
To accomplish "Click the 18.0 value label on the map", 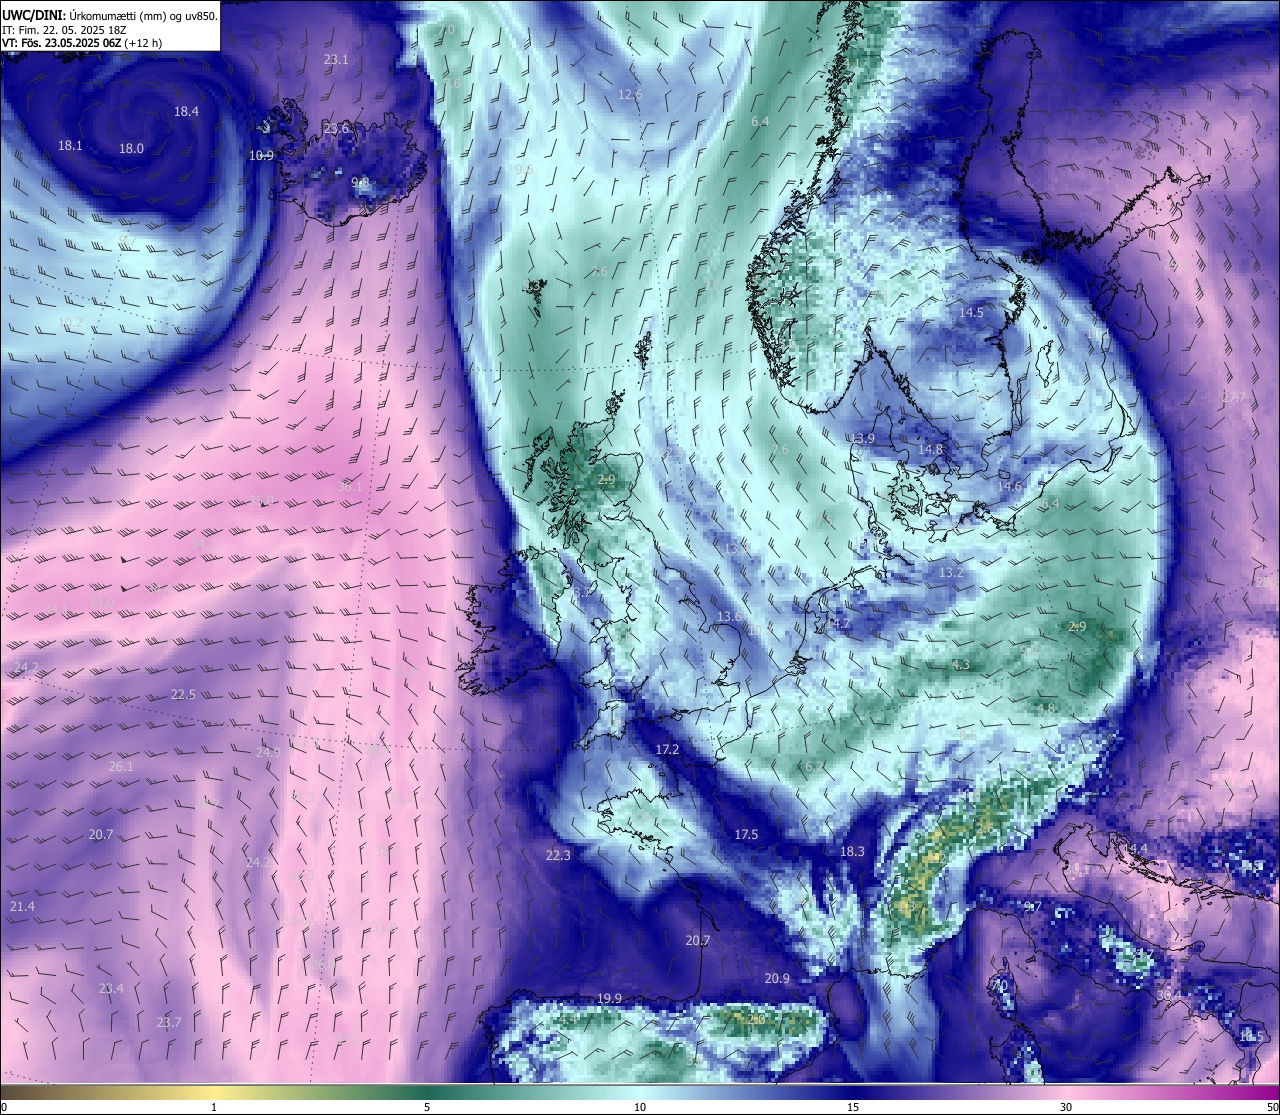I will click(x=131, y=149).
